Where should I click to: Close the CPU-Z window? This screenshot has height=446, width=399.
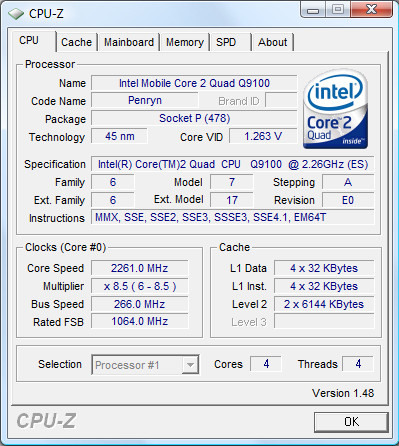[371, 10]
